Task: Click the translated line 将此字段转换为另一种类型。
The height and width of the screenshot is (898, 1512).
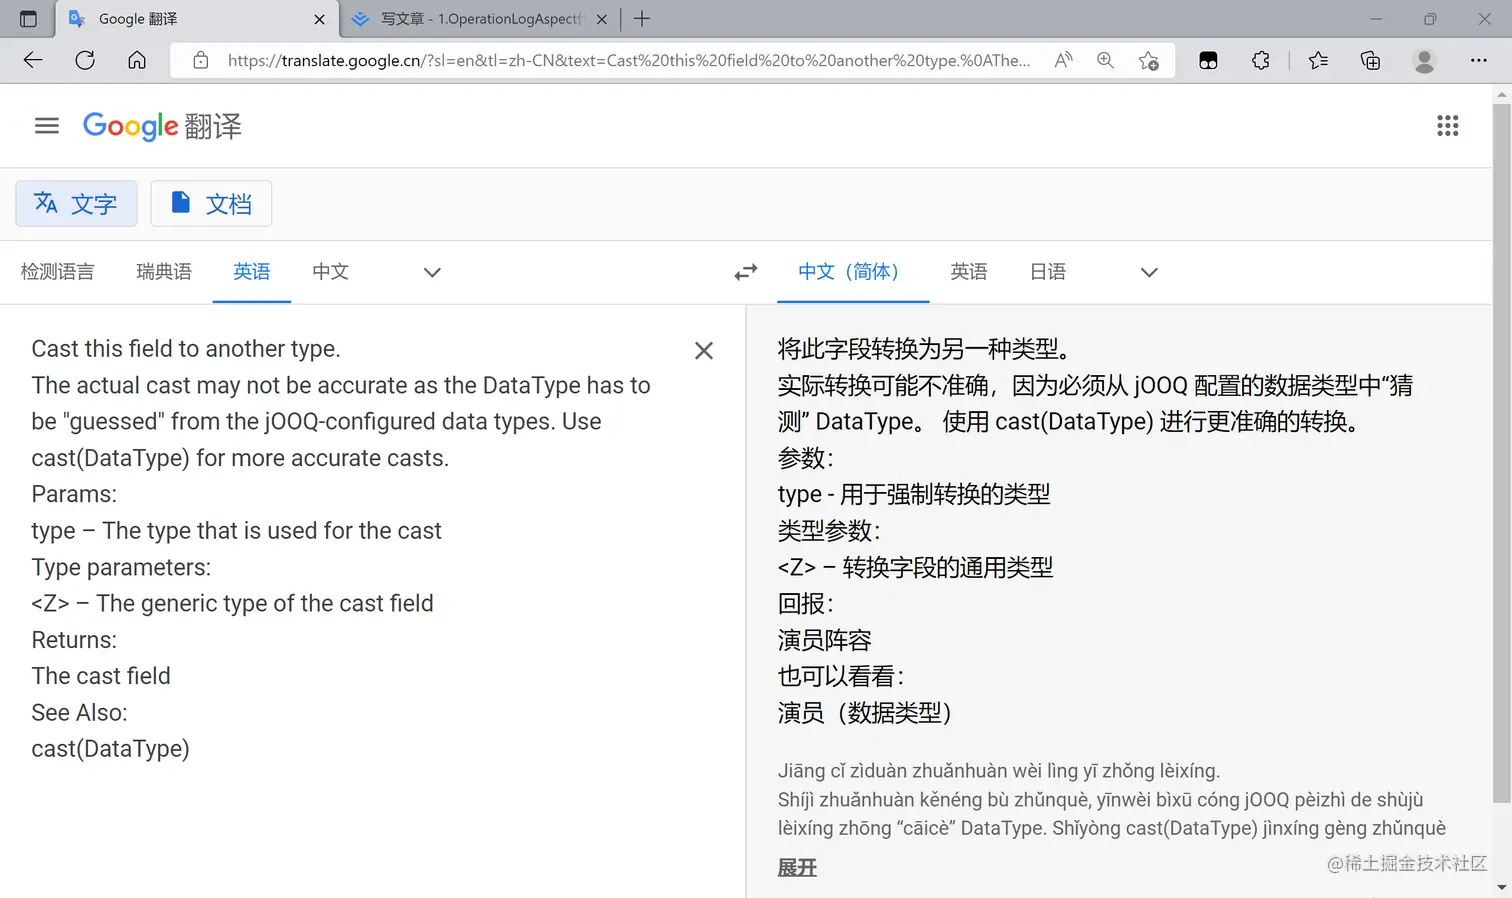Action: [926, 349]
